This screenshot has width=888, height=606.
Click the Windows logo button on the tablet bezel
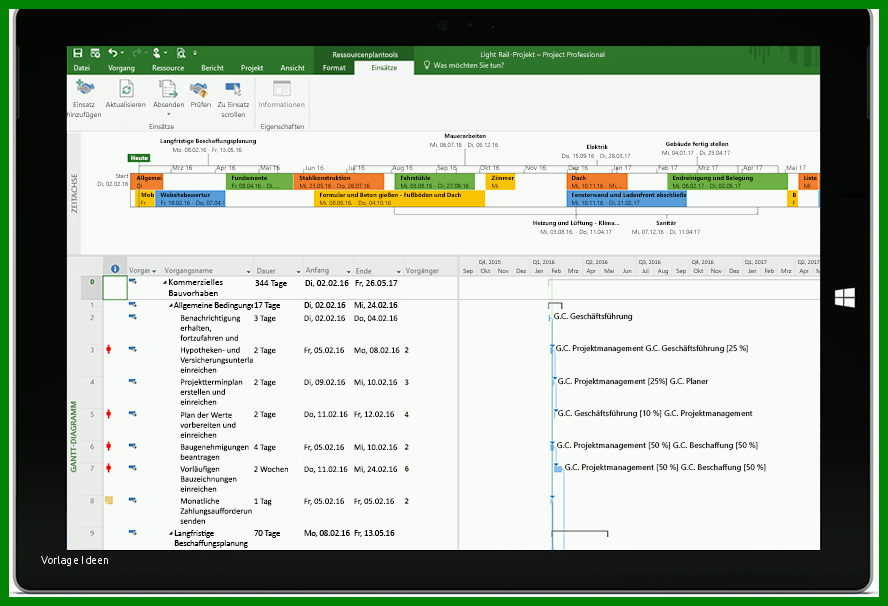tap(844, 297)
